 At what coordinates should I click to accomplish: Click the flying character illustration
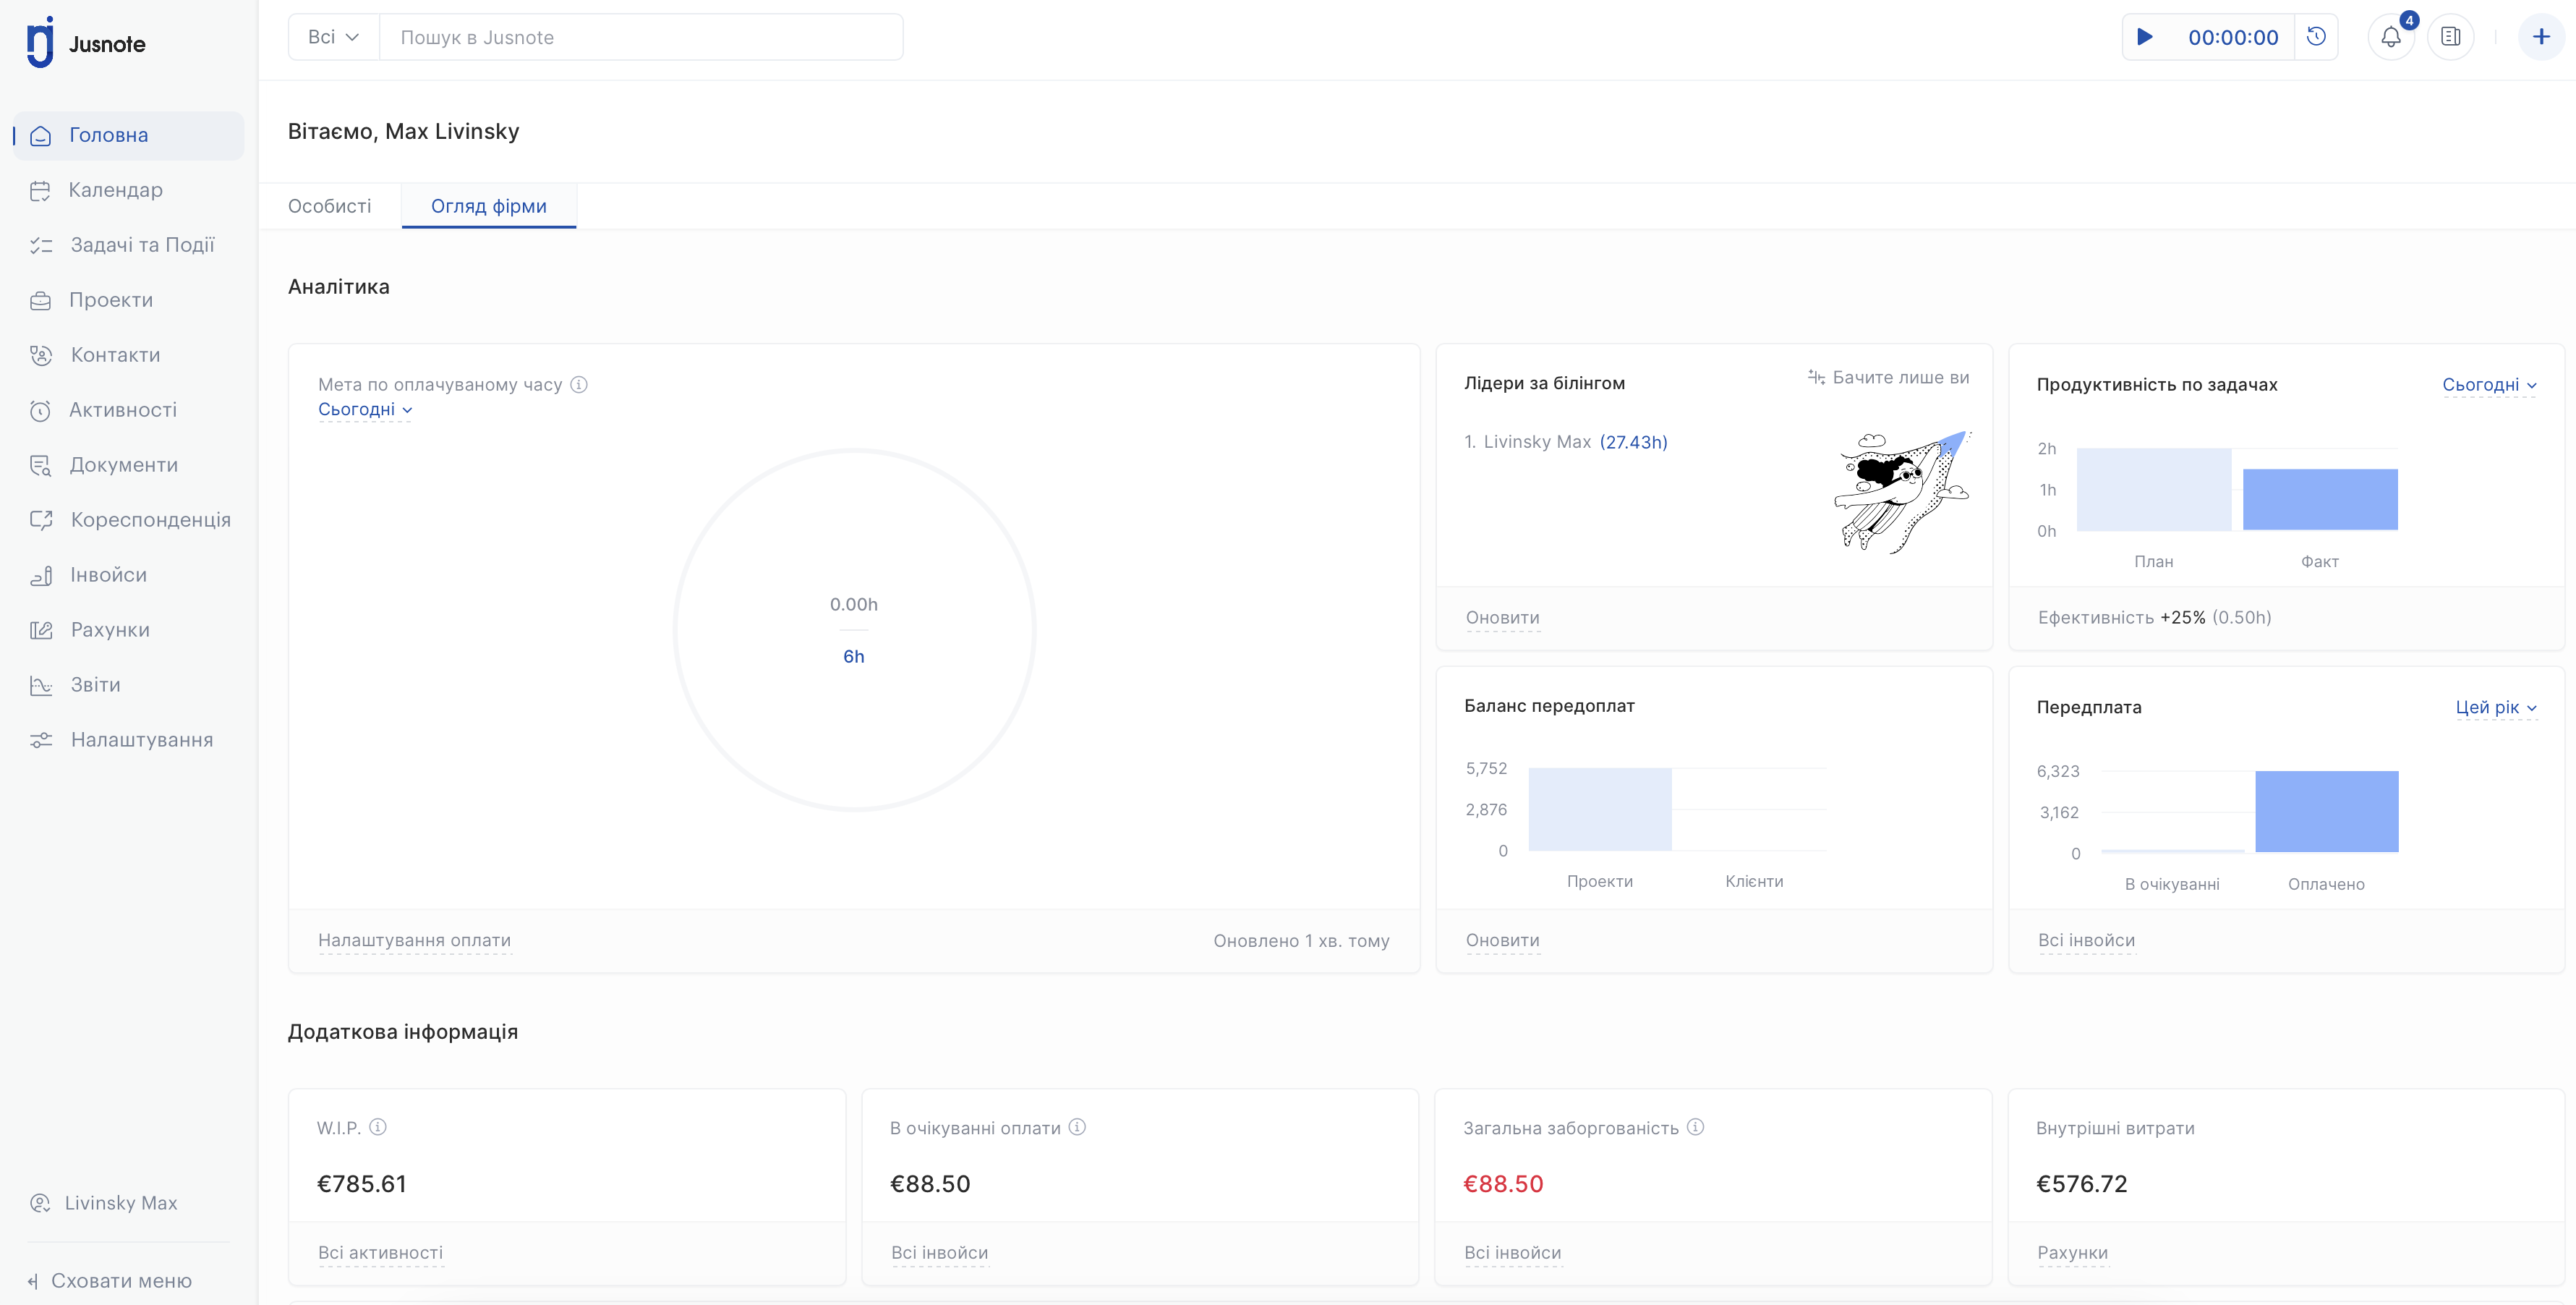pos(1902,492)
